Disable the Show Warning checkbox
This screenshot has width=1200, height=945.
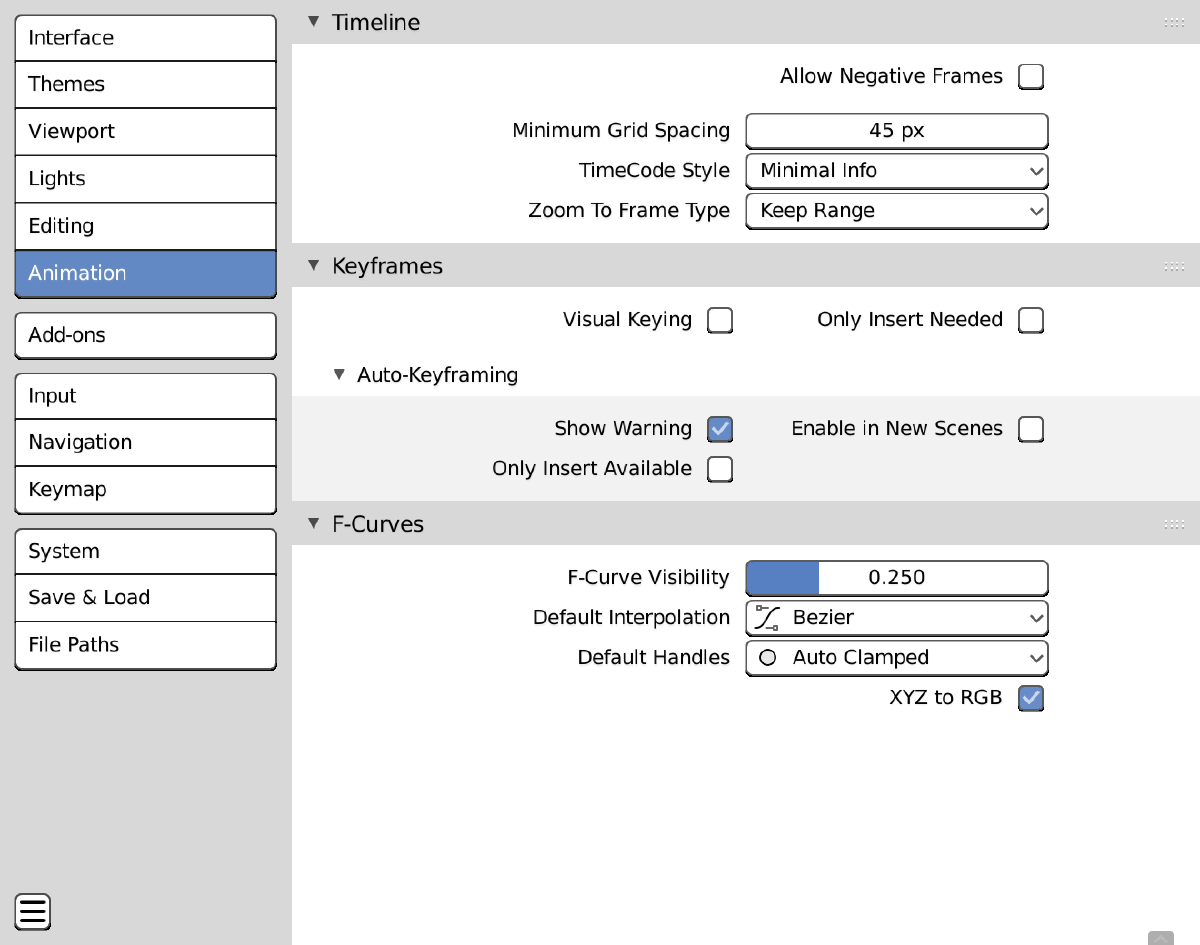click(720, 429)
